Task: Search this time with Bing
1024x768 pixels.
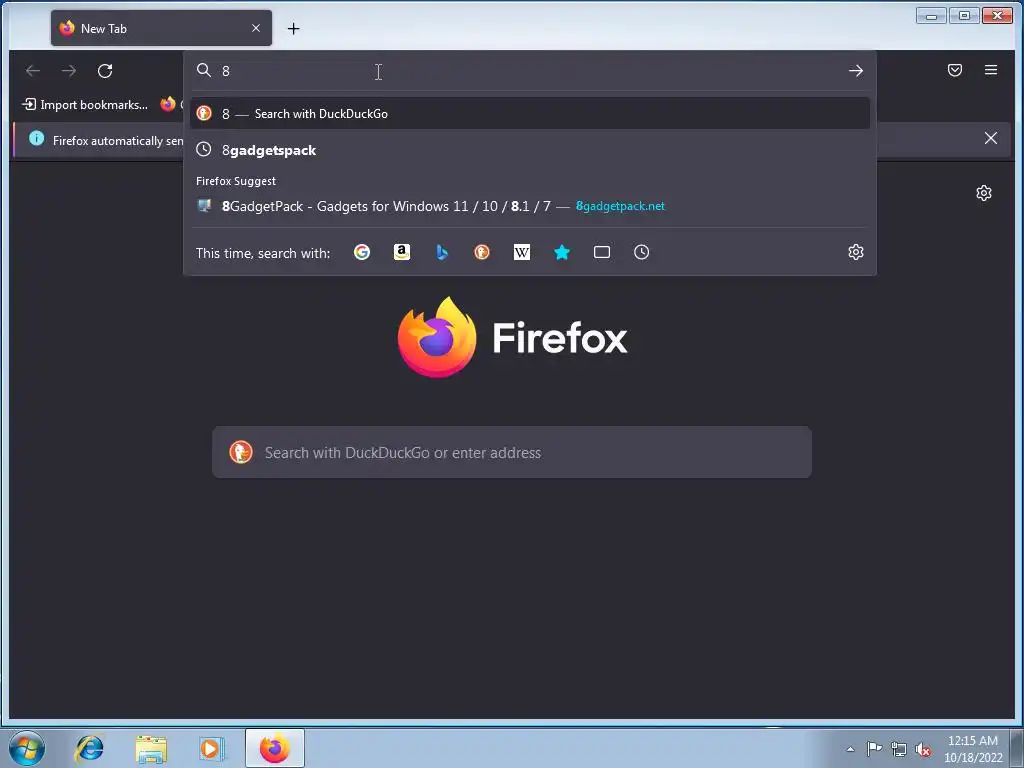Action: [x=442, y=252]
